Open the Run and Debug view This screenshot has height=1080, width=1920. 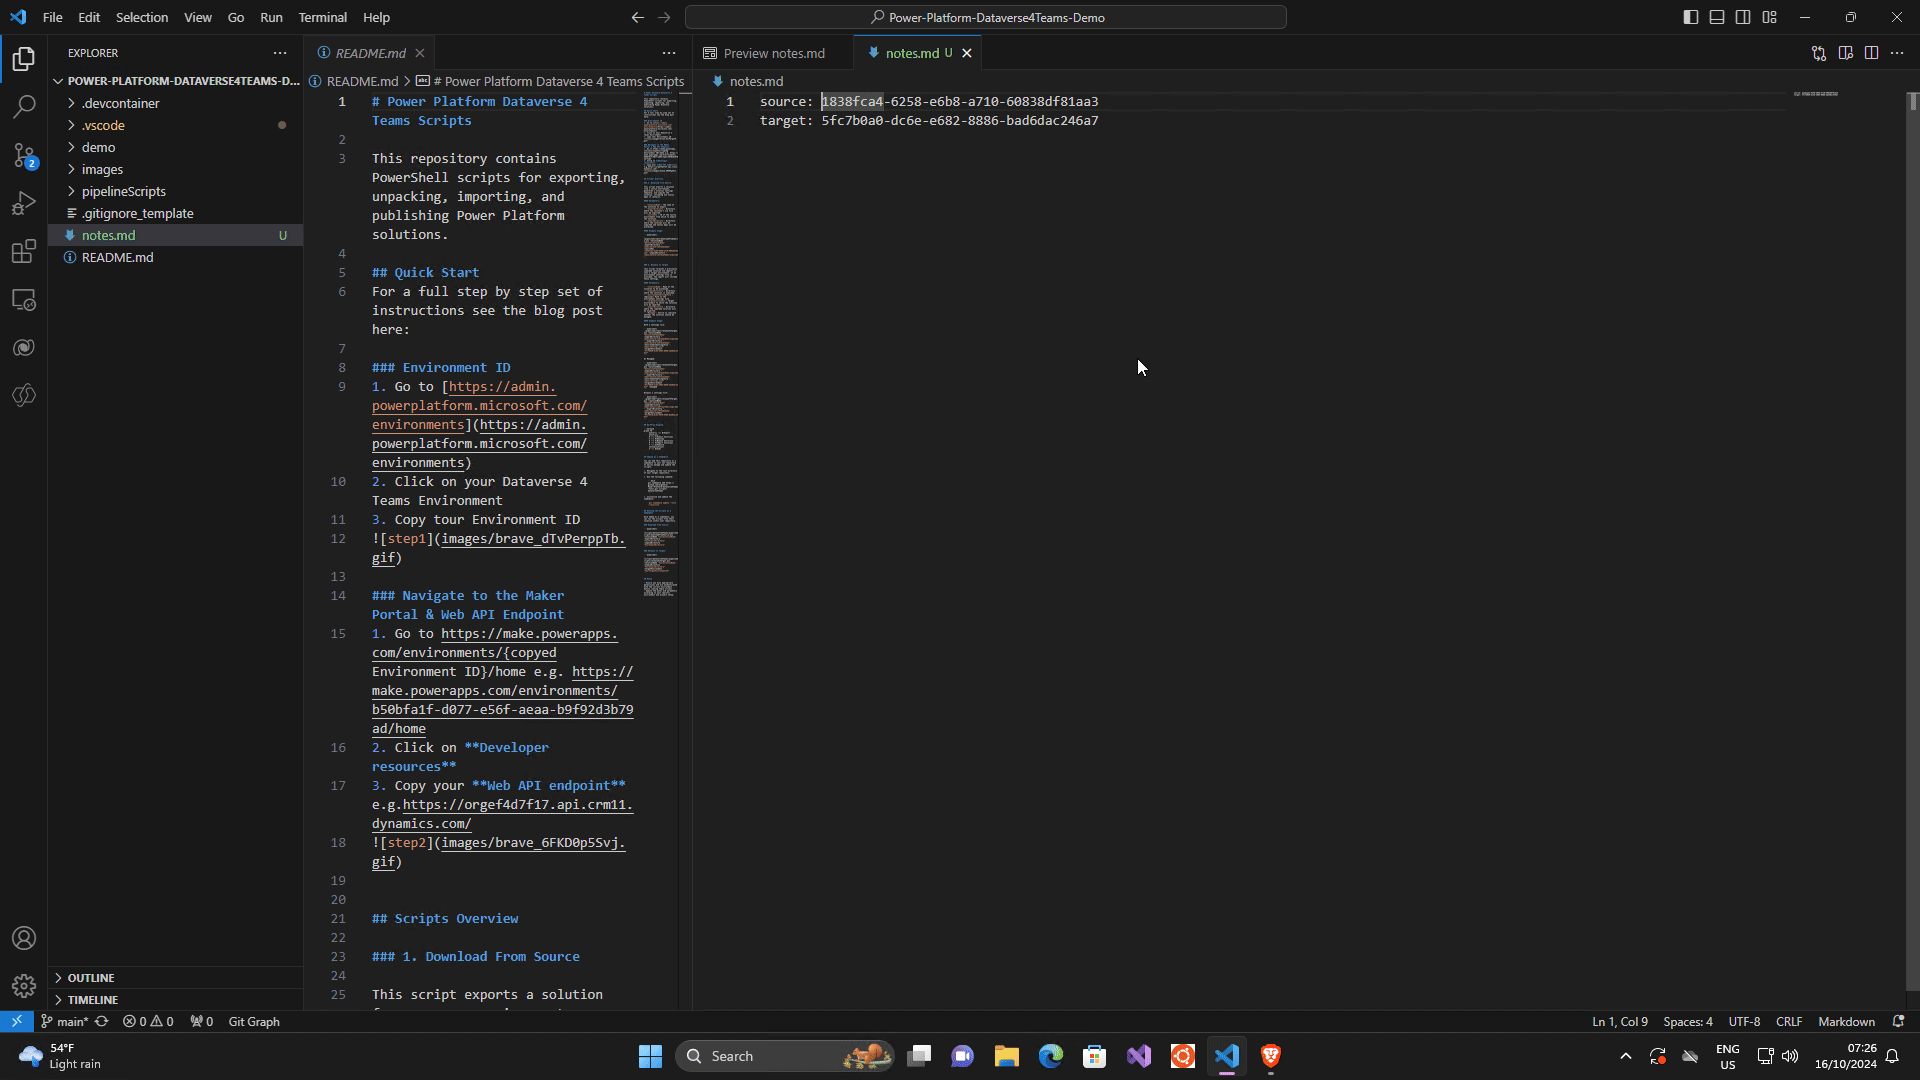click(24, 204)
